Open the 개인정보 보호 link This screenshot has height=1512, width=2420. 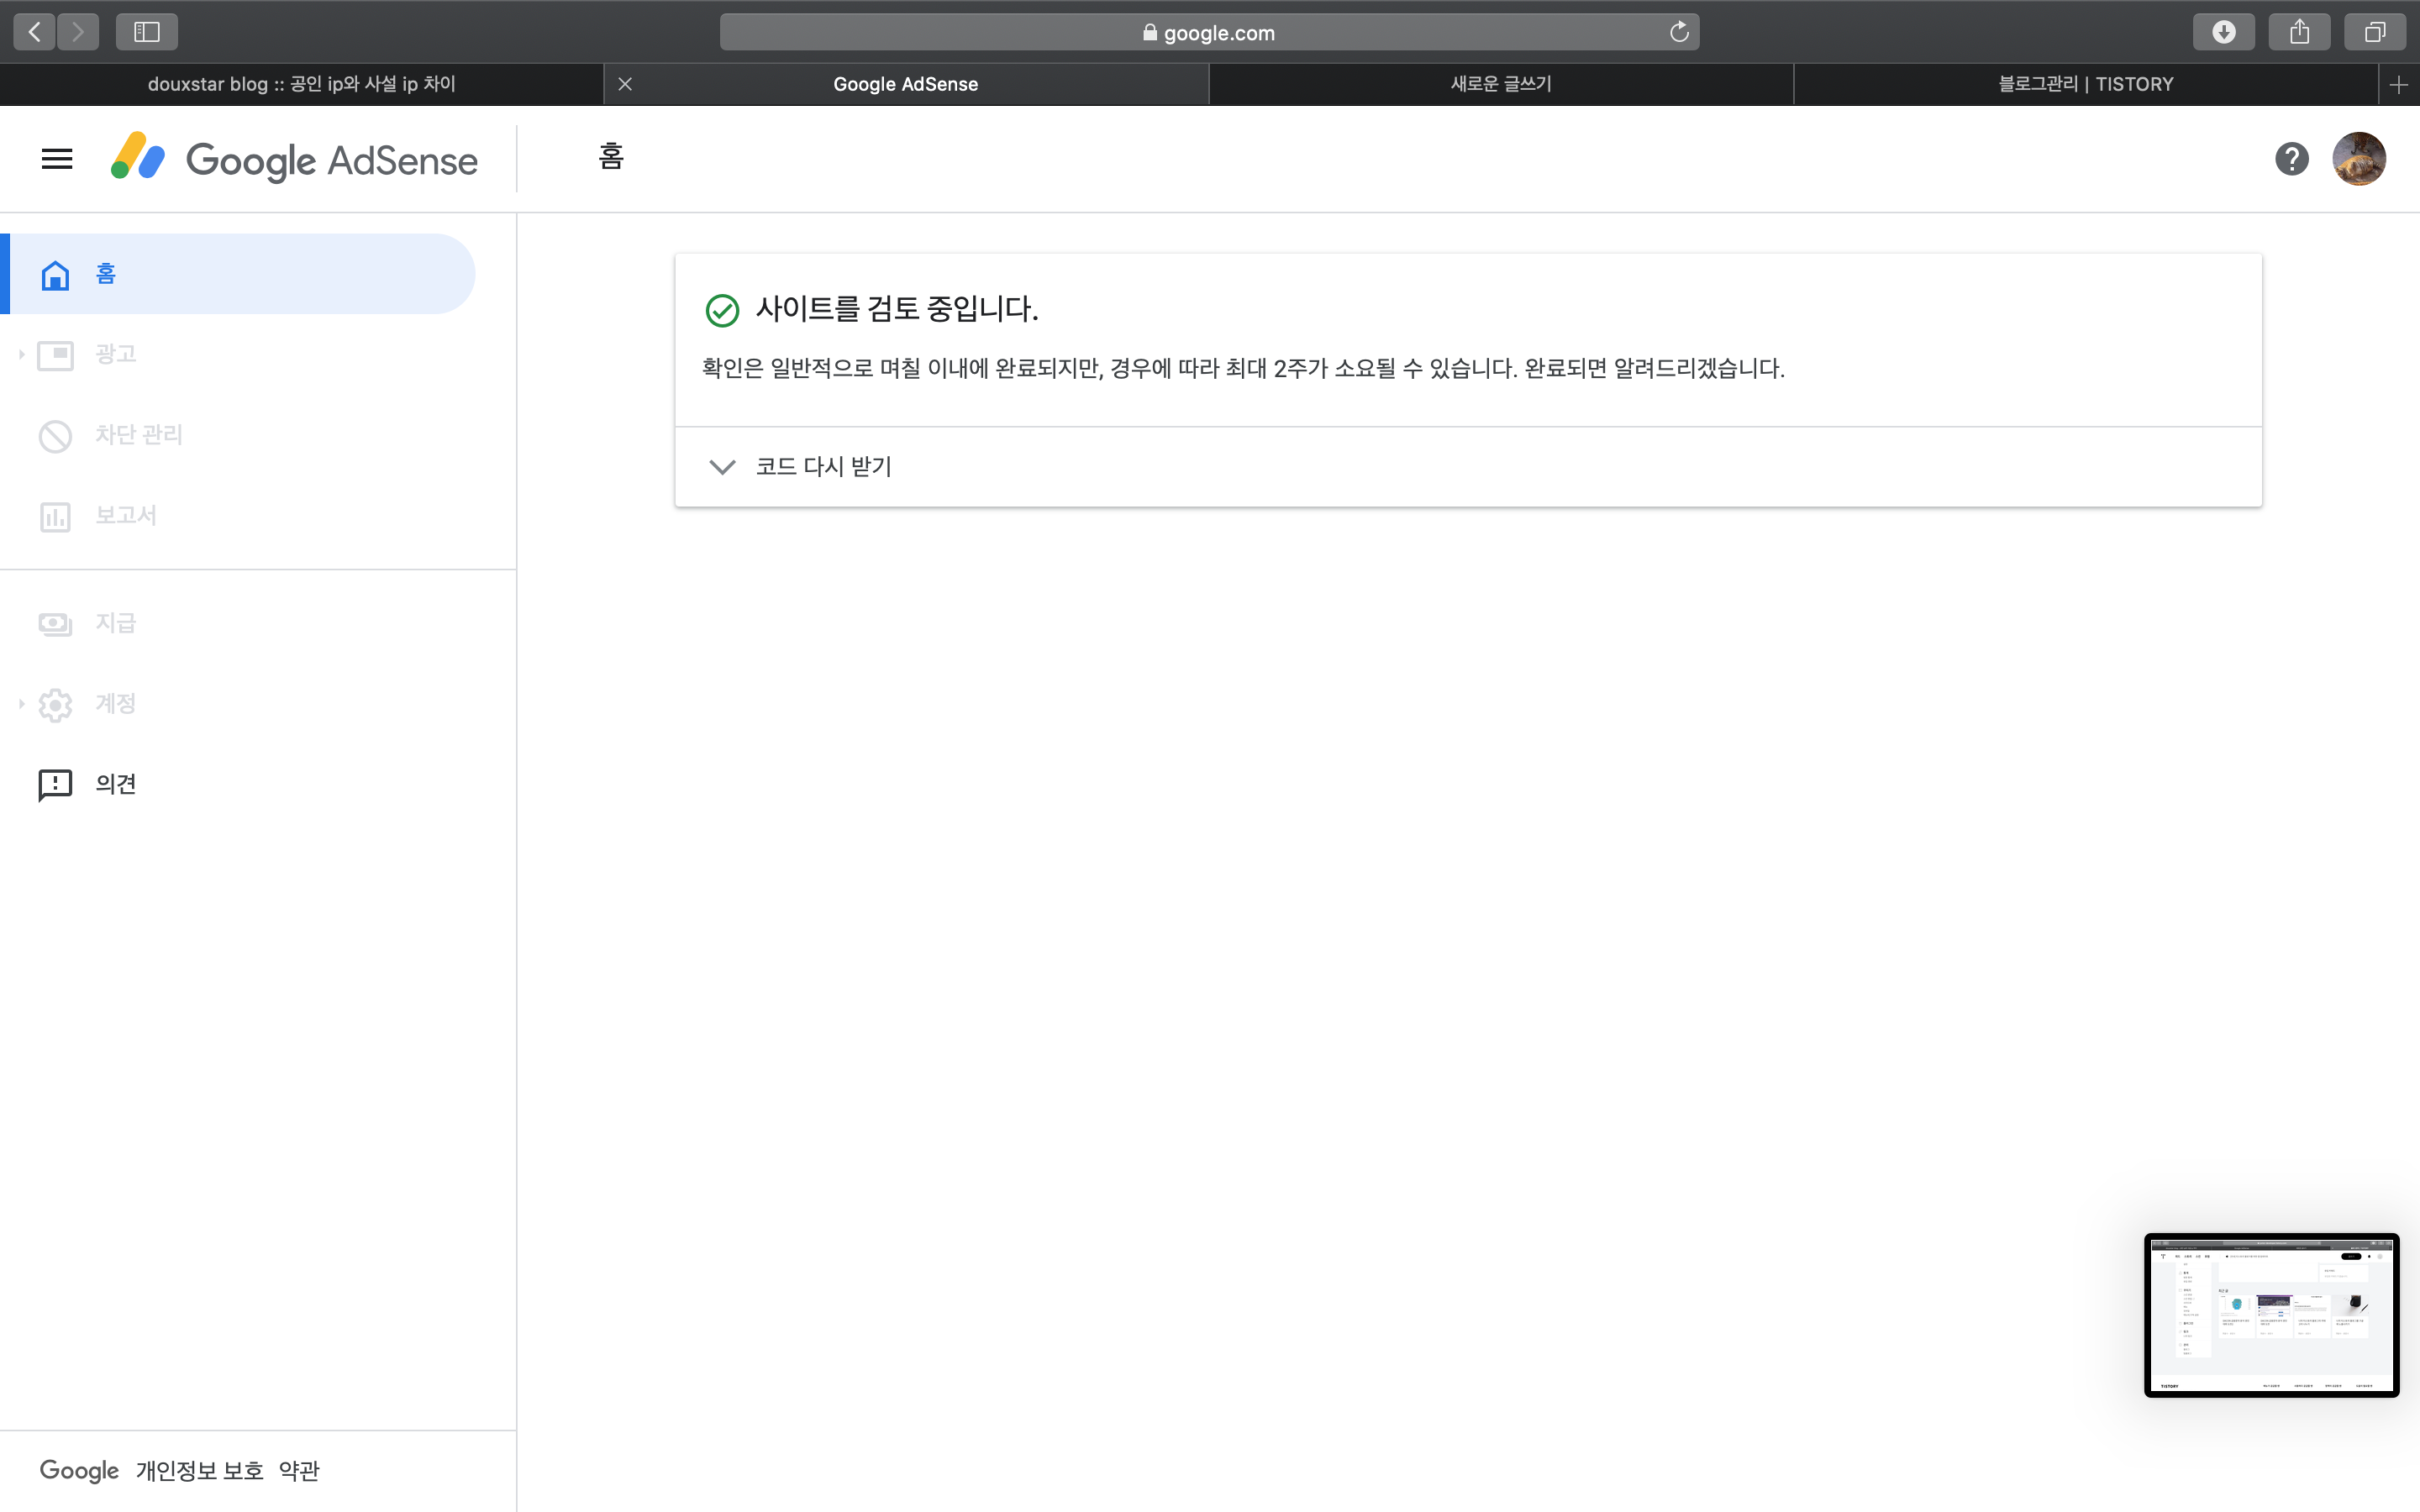point(199,1470)
